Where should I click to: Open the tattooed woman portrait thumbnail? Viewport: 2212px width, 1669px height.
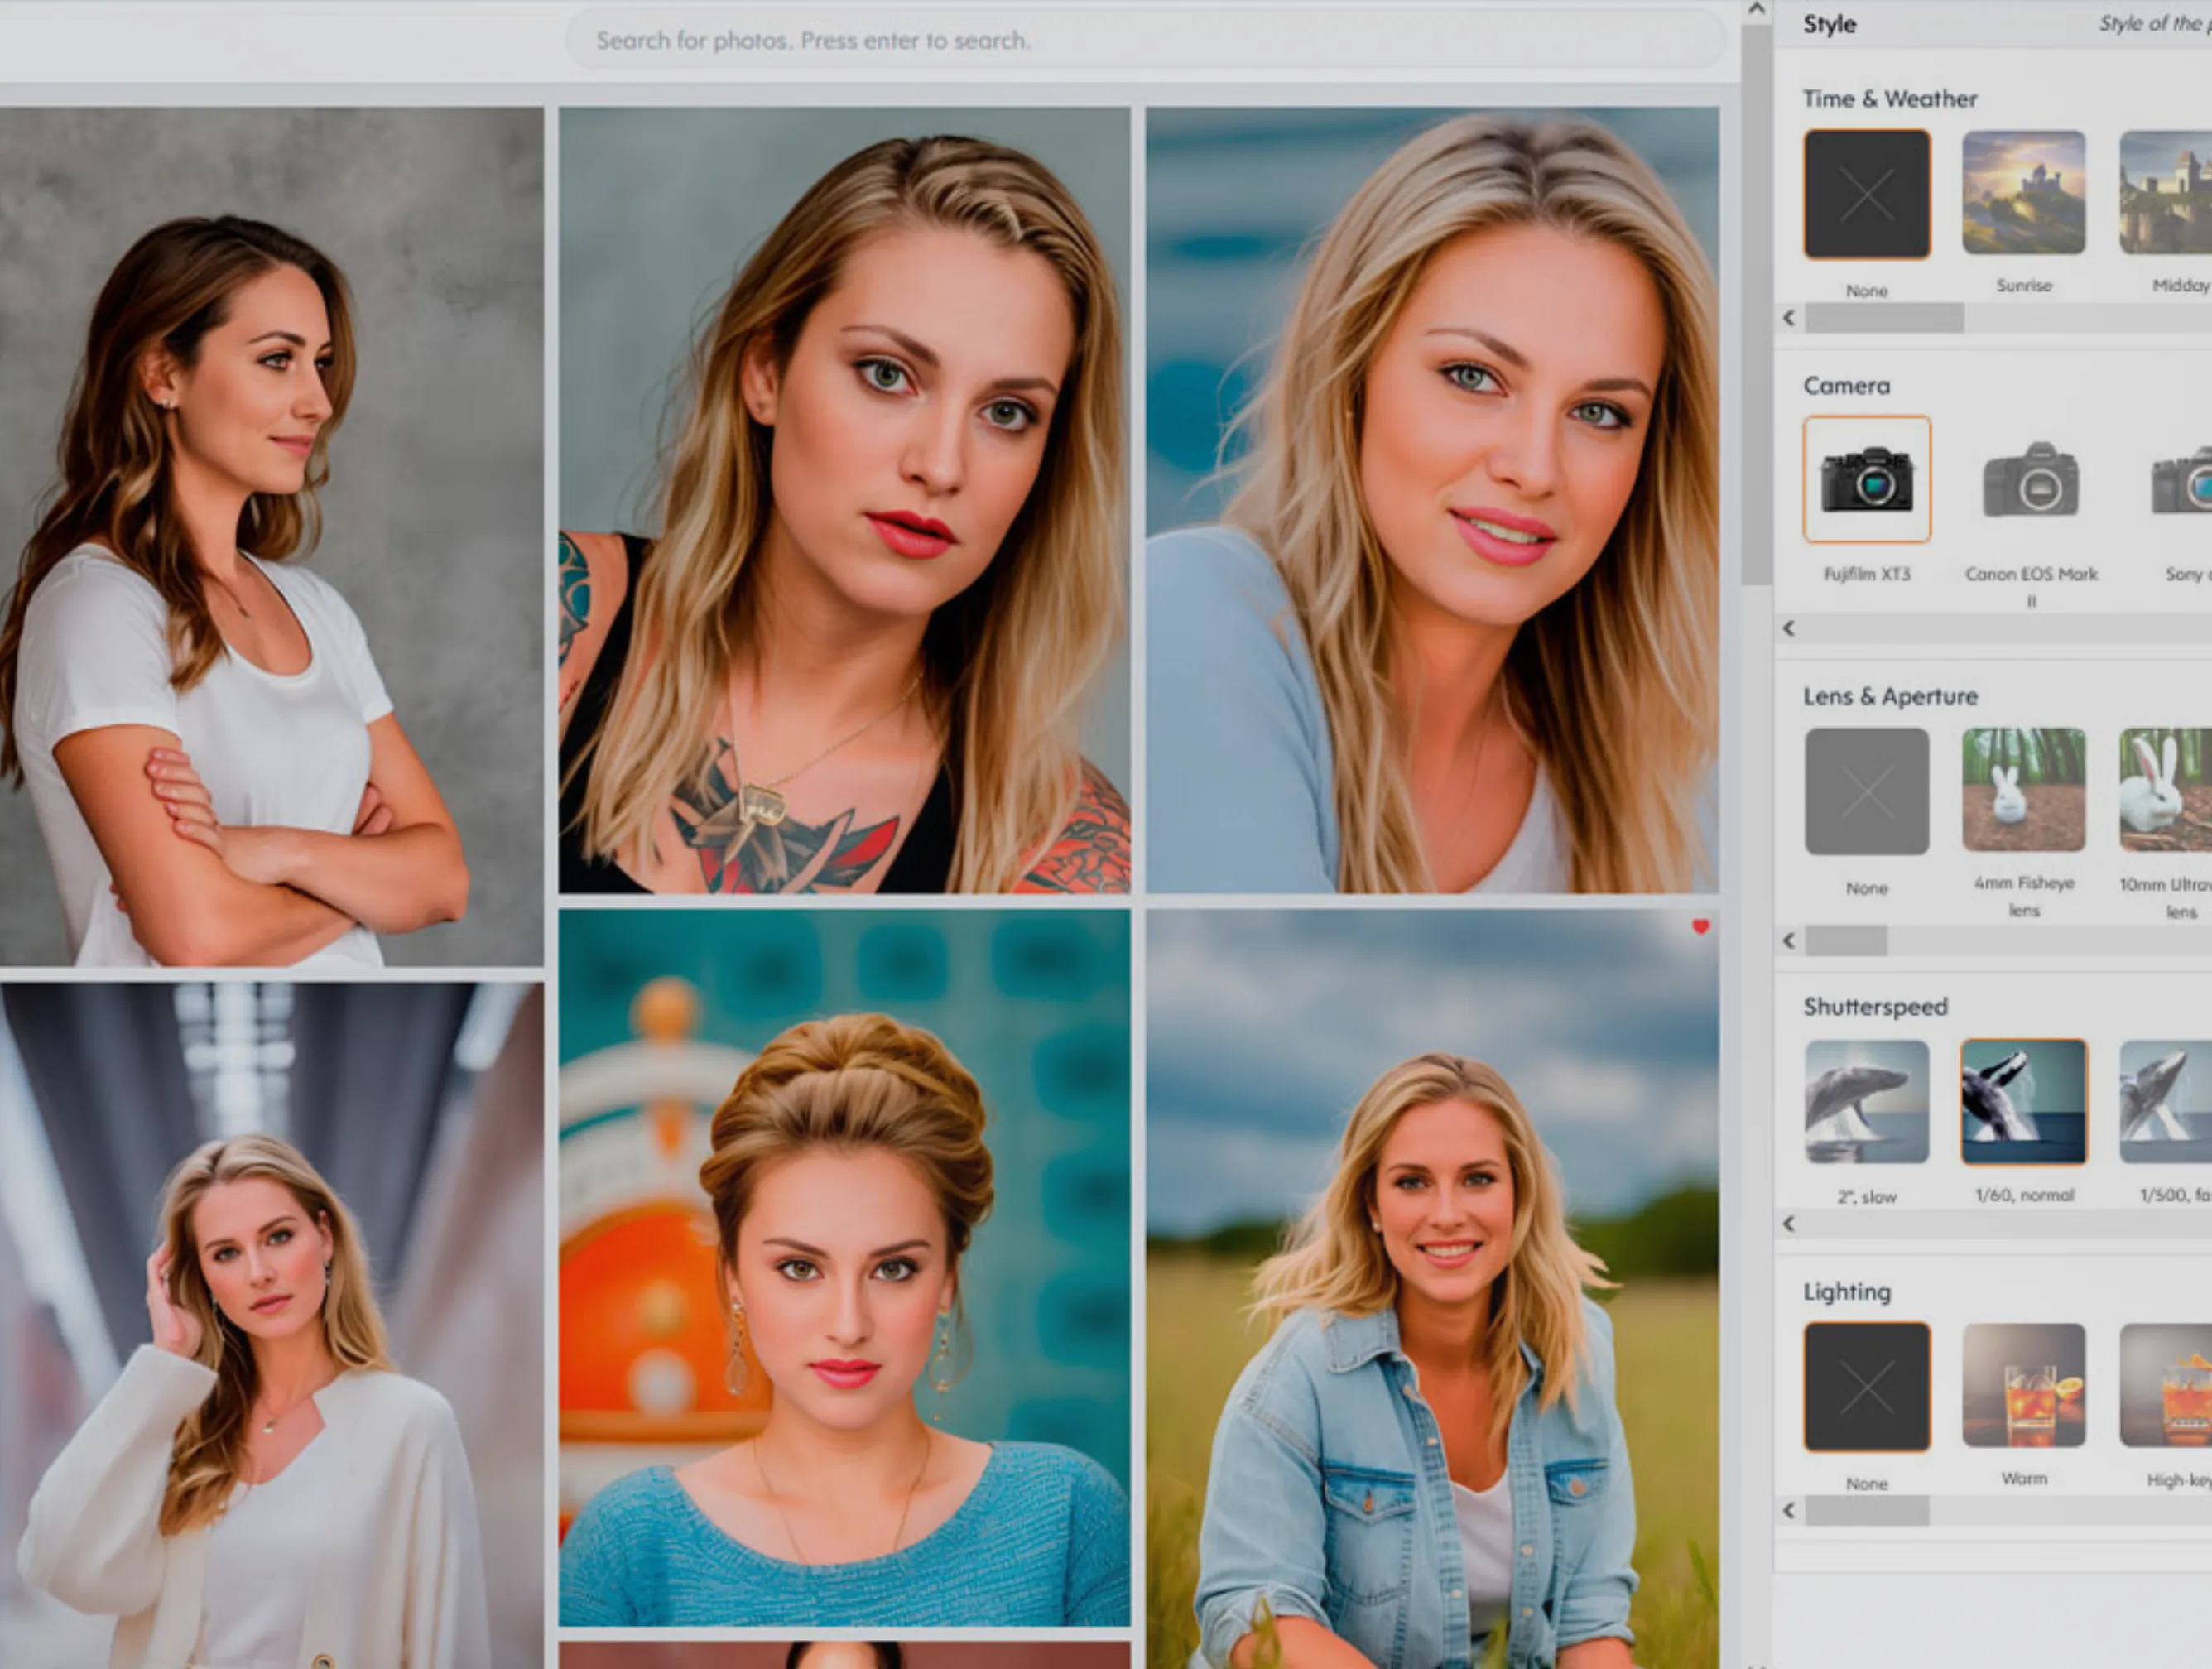click(844, 500)
